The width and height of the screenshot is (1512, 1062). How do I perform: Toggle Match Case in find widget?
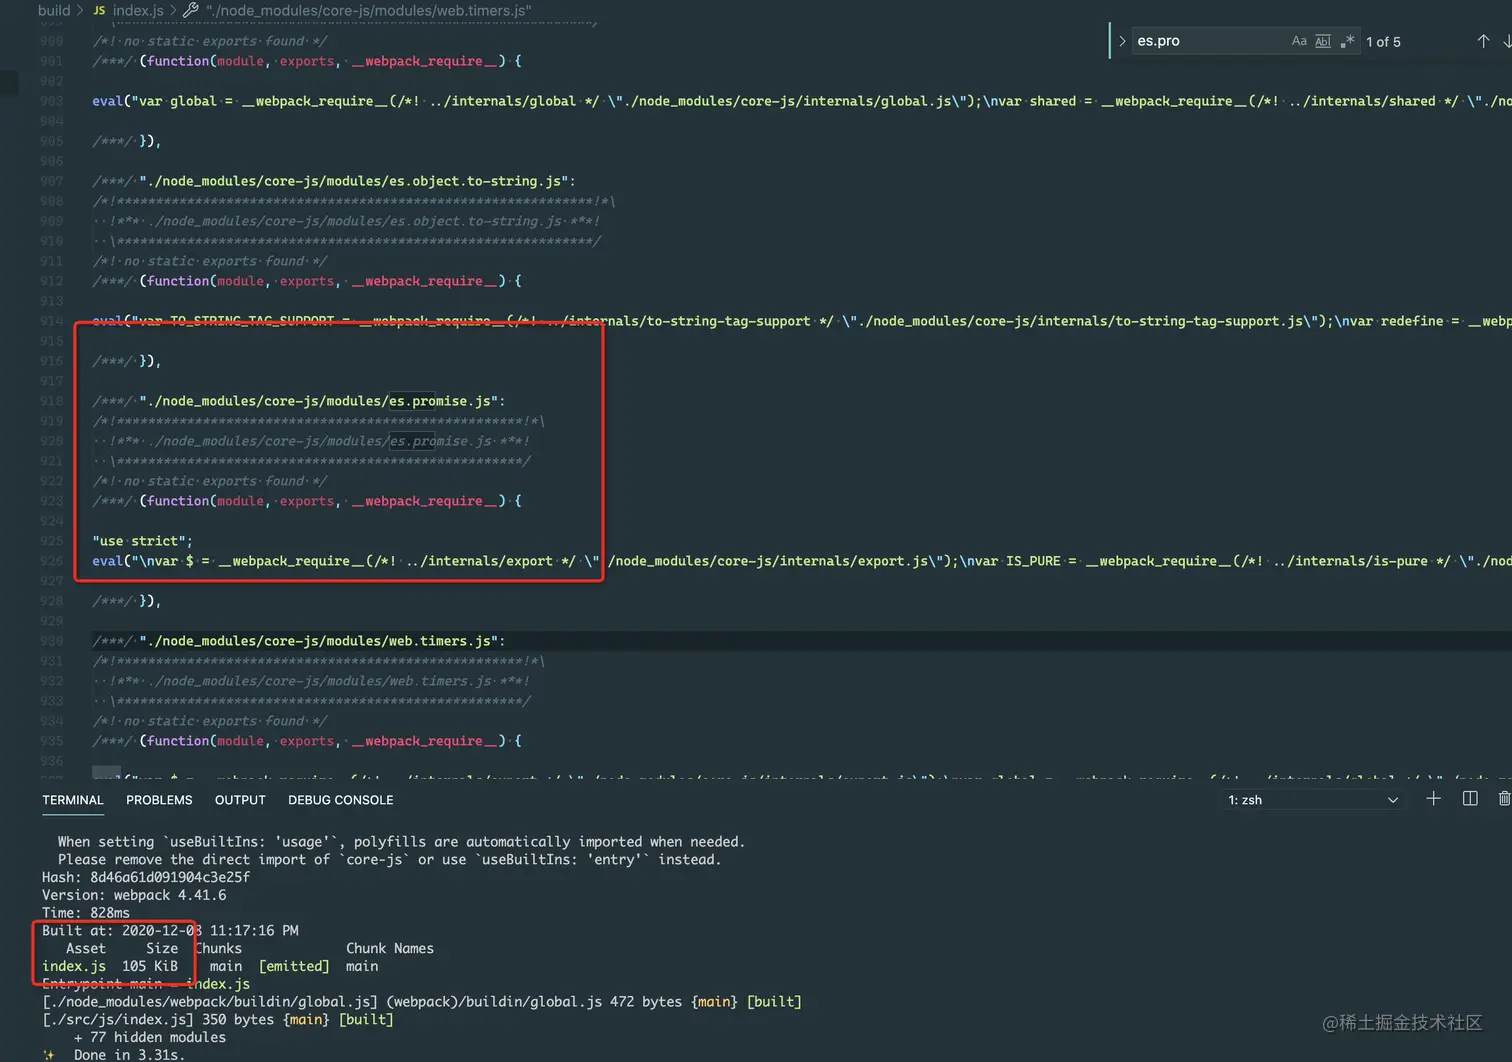tap(1299, 41)
